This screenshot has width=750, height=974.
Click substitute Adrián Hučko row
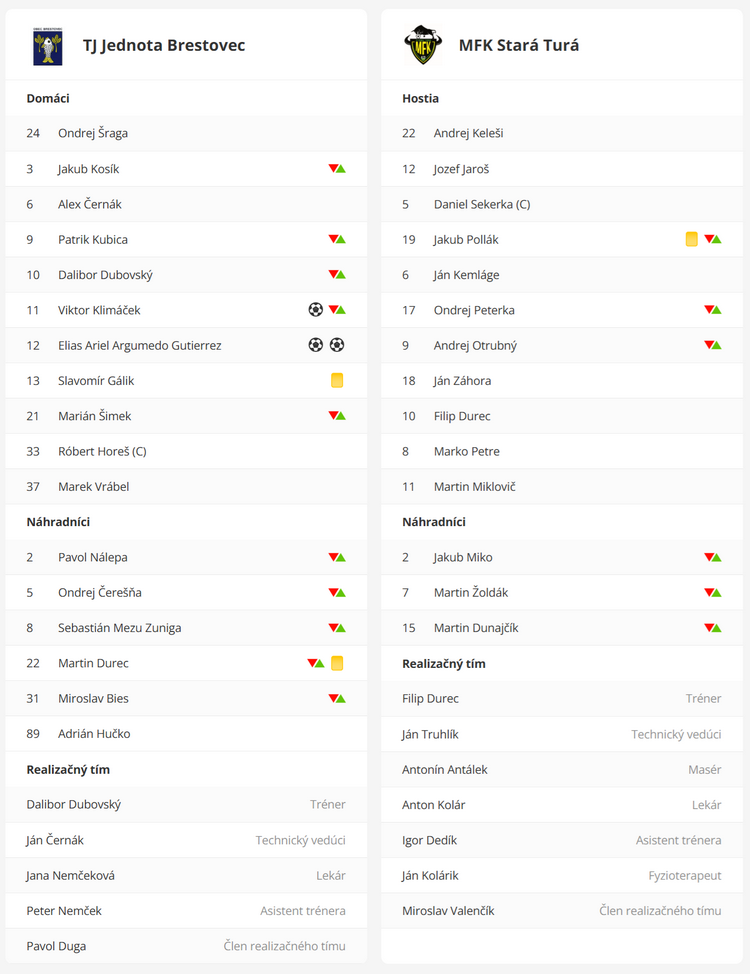pyautogui.click(x=94, y=733)
